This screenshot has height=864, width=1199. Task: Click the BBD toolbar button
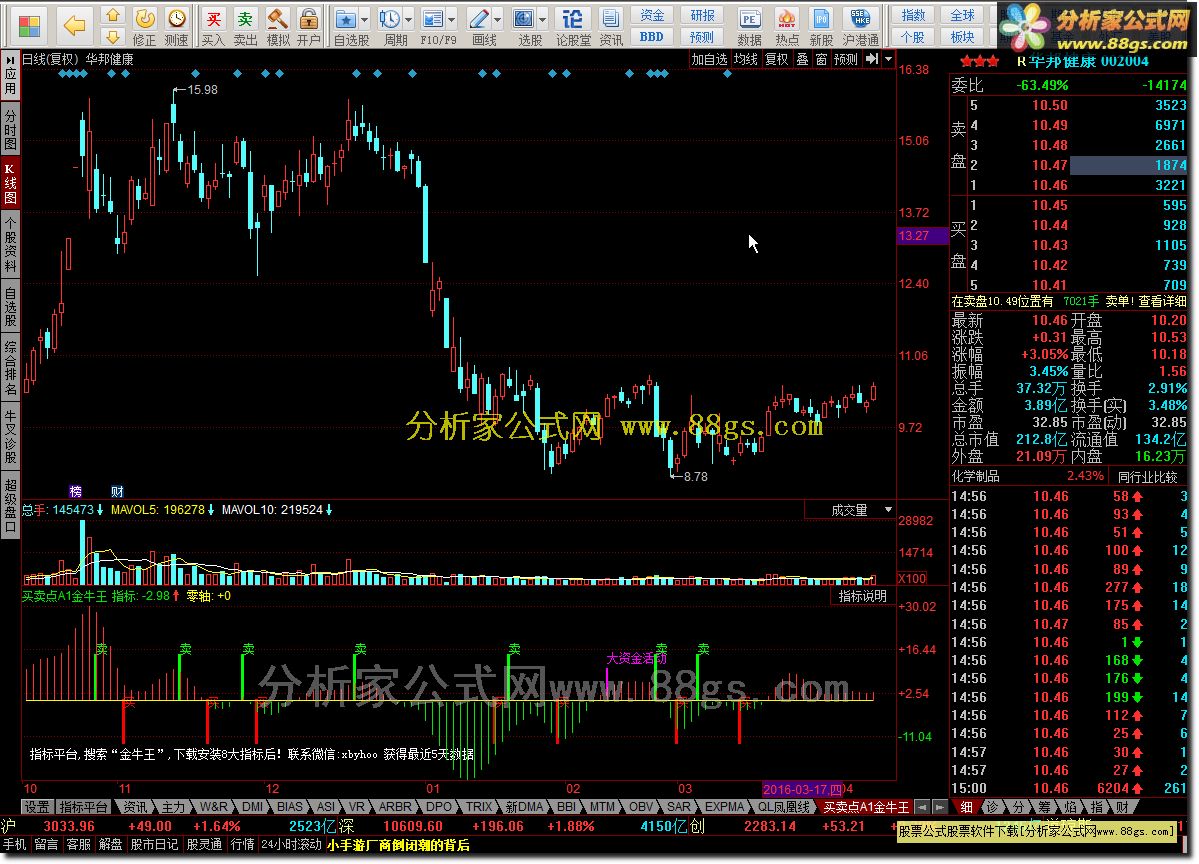click(652, 37)
